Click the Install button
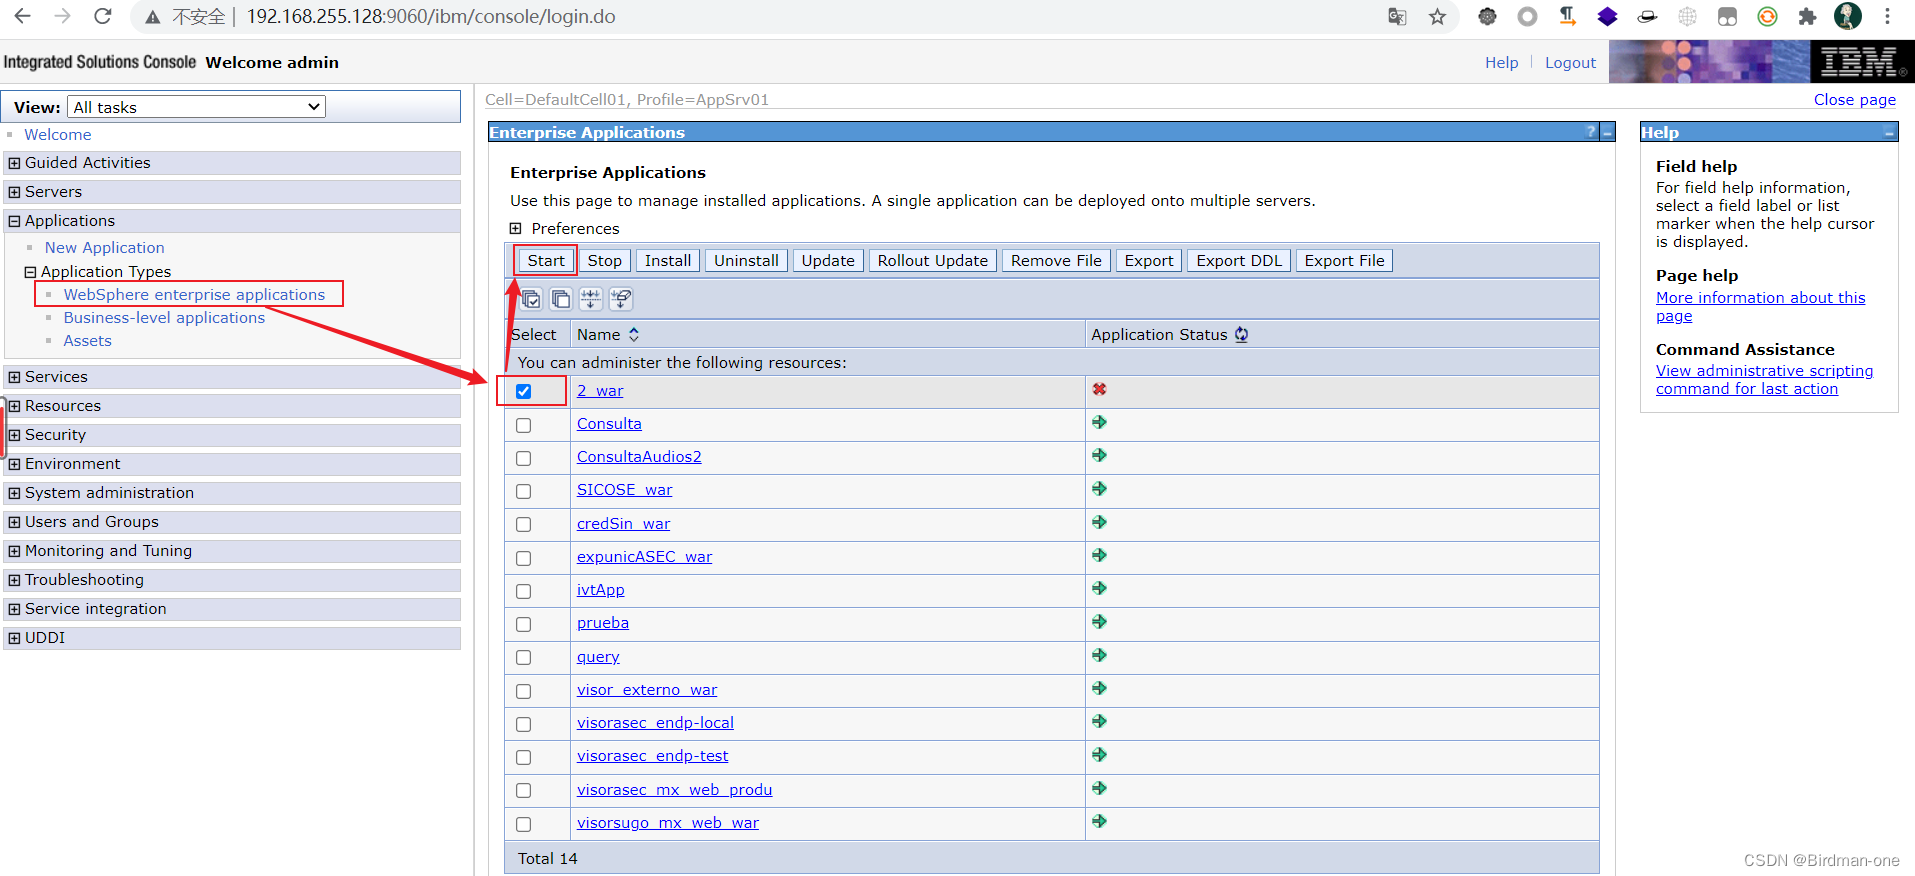 (668, 261)
